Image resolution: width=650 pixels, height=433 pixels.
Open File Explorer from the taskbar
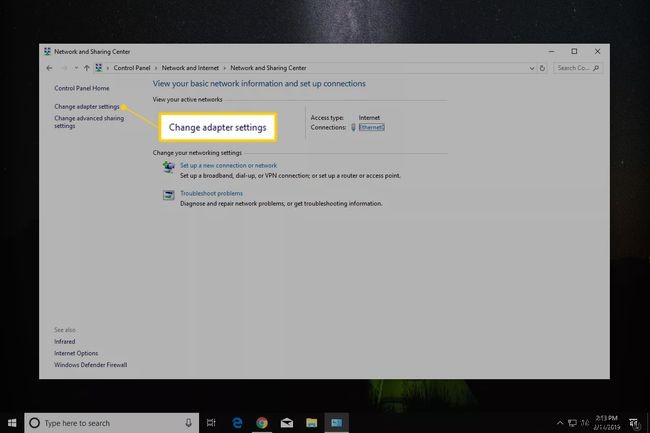tap(312, 423)
